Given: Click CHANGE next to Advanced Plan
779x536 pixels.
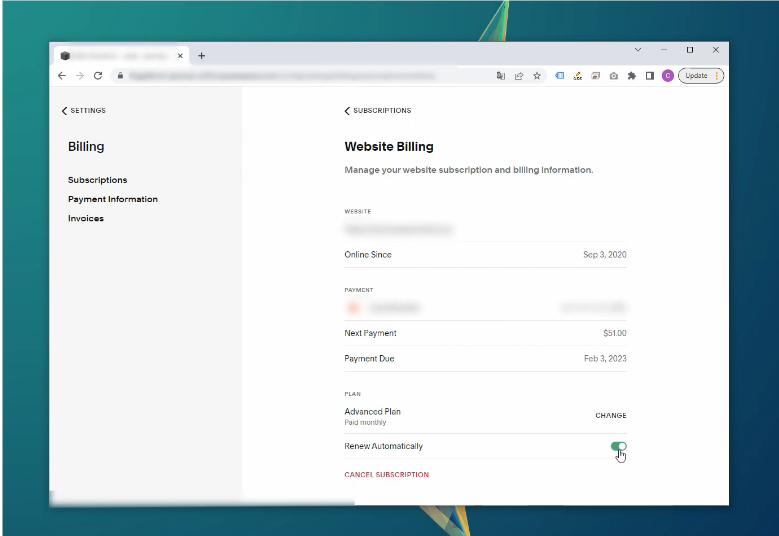Looking at the screenshot, I should [x=611, y=415].
